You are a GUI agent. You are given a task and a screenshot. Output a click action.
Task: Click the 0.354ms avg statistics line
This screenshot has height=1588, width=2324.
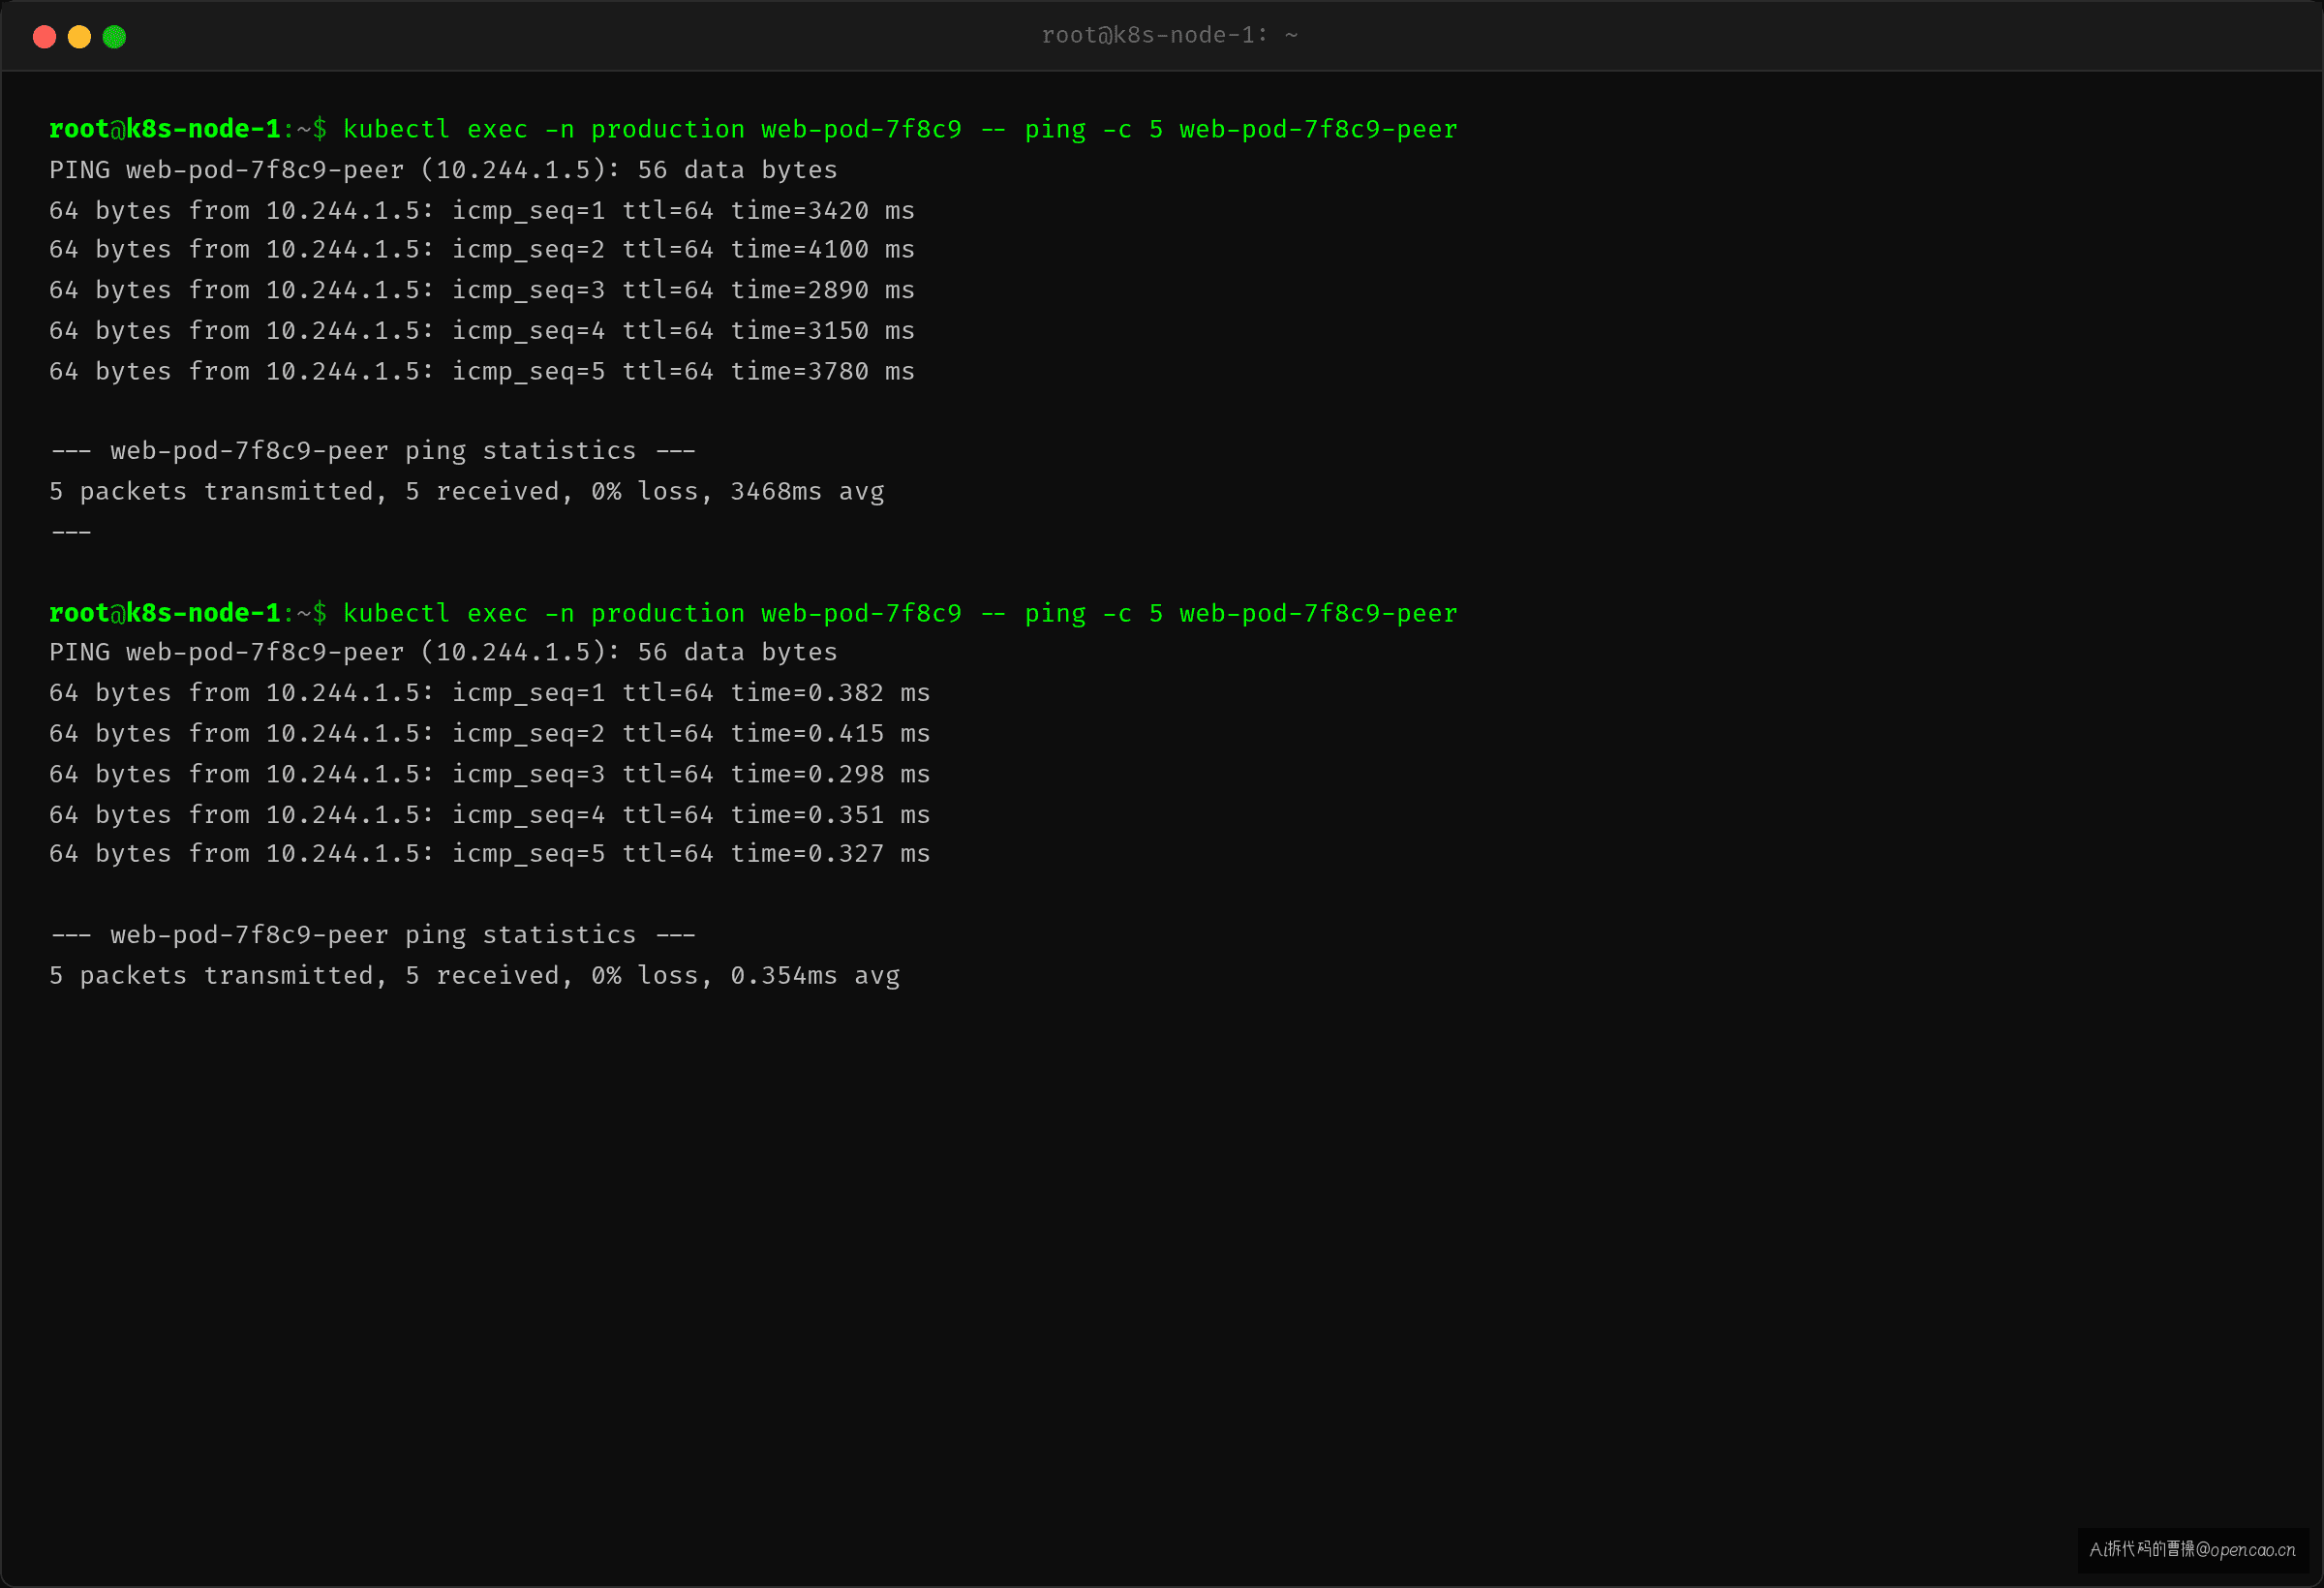click(x=475, y=975)
